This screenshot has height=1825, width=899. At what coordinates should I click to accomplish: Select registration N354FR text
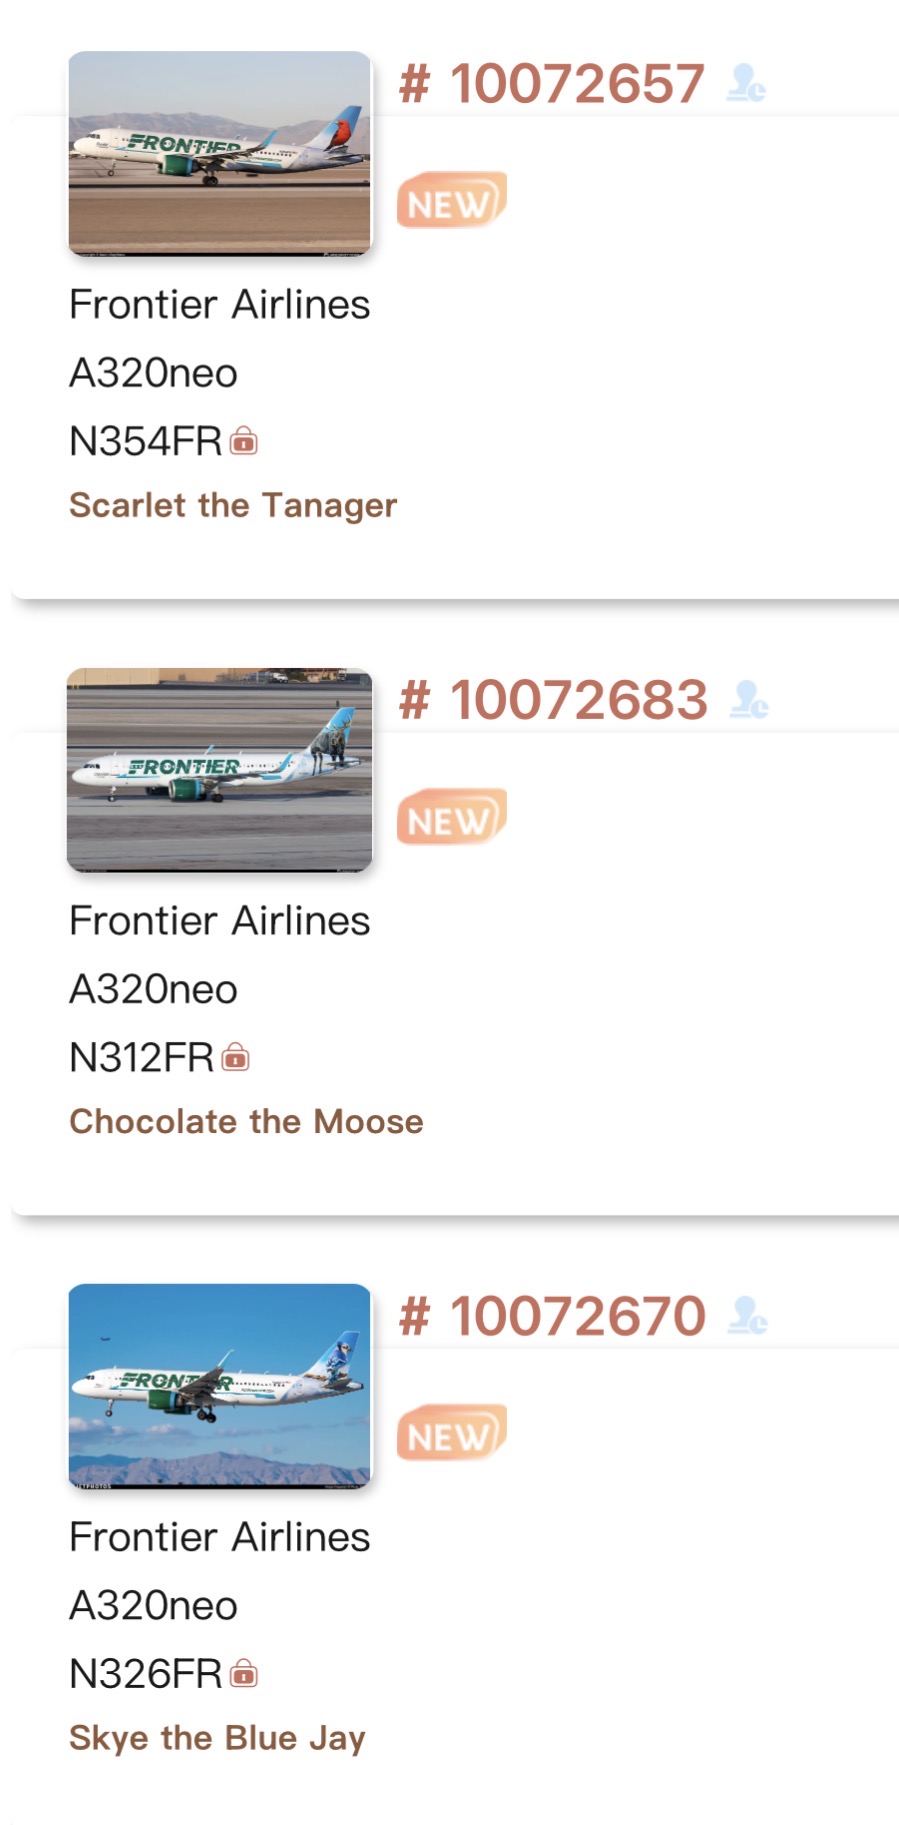click(x=146, y=441)
